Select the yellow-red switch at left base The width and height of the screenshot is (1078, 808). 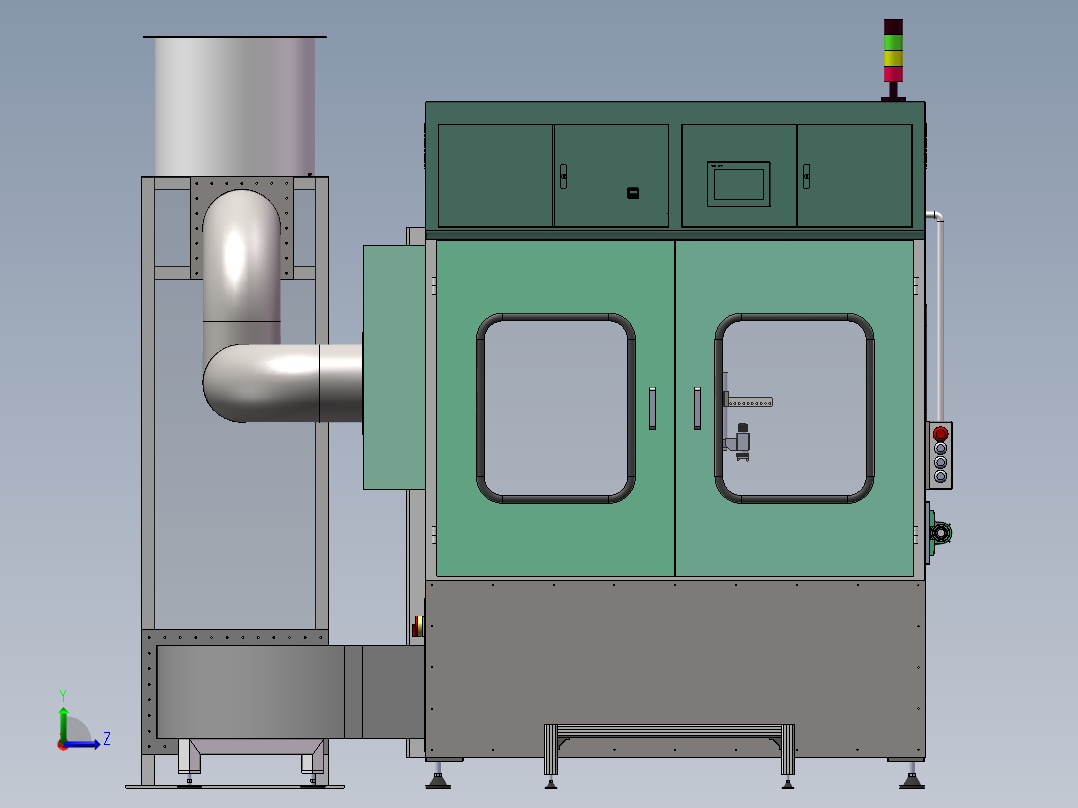(418, 626)
